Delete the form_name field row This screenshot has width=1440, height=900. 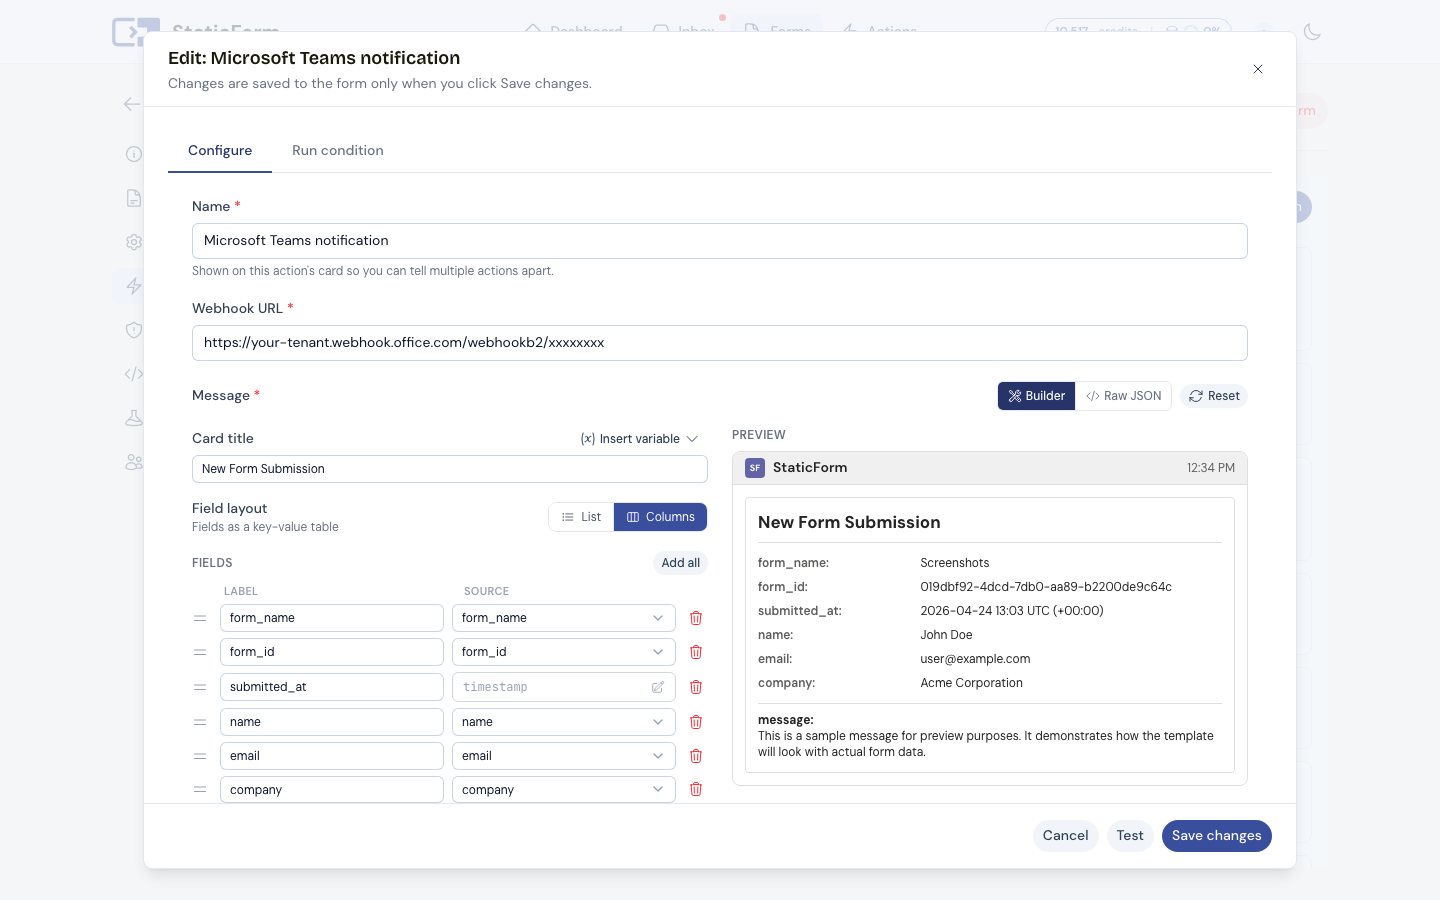(x=696, y=618)
